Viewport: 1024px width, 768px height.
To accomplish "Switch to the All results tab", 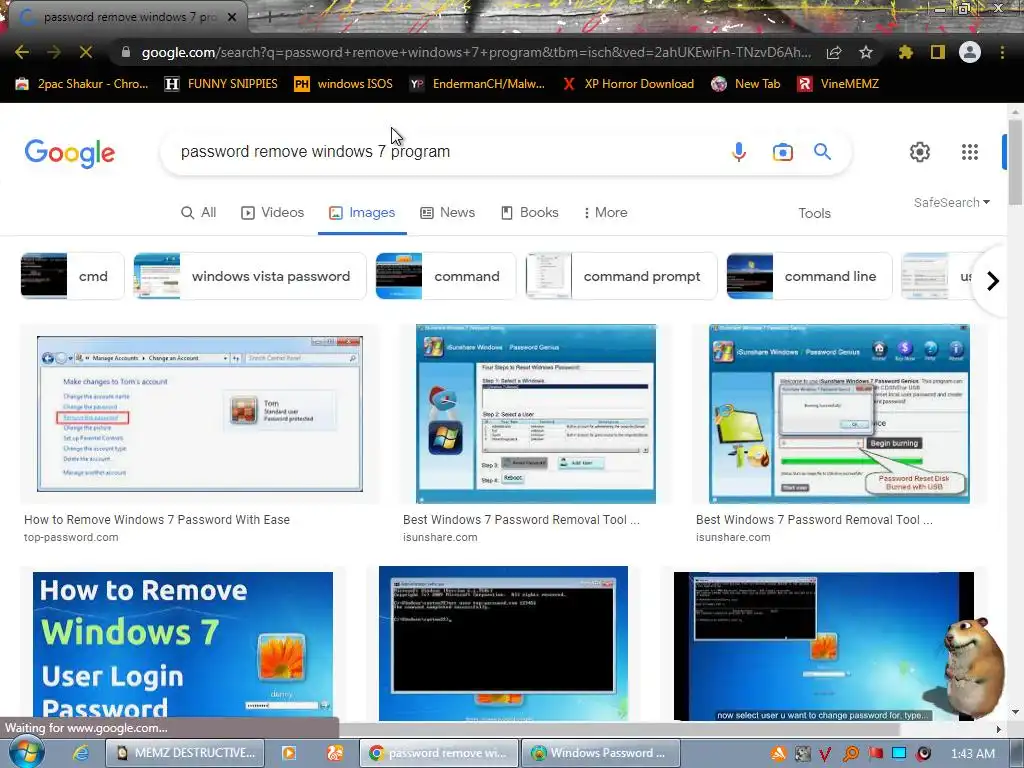I will click(199, 212).
